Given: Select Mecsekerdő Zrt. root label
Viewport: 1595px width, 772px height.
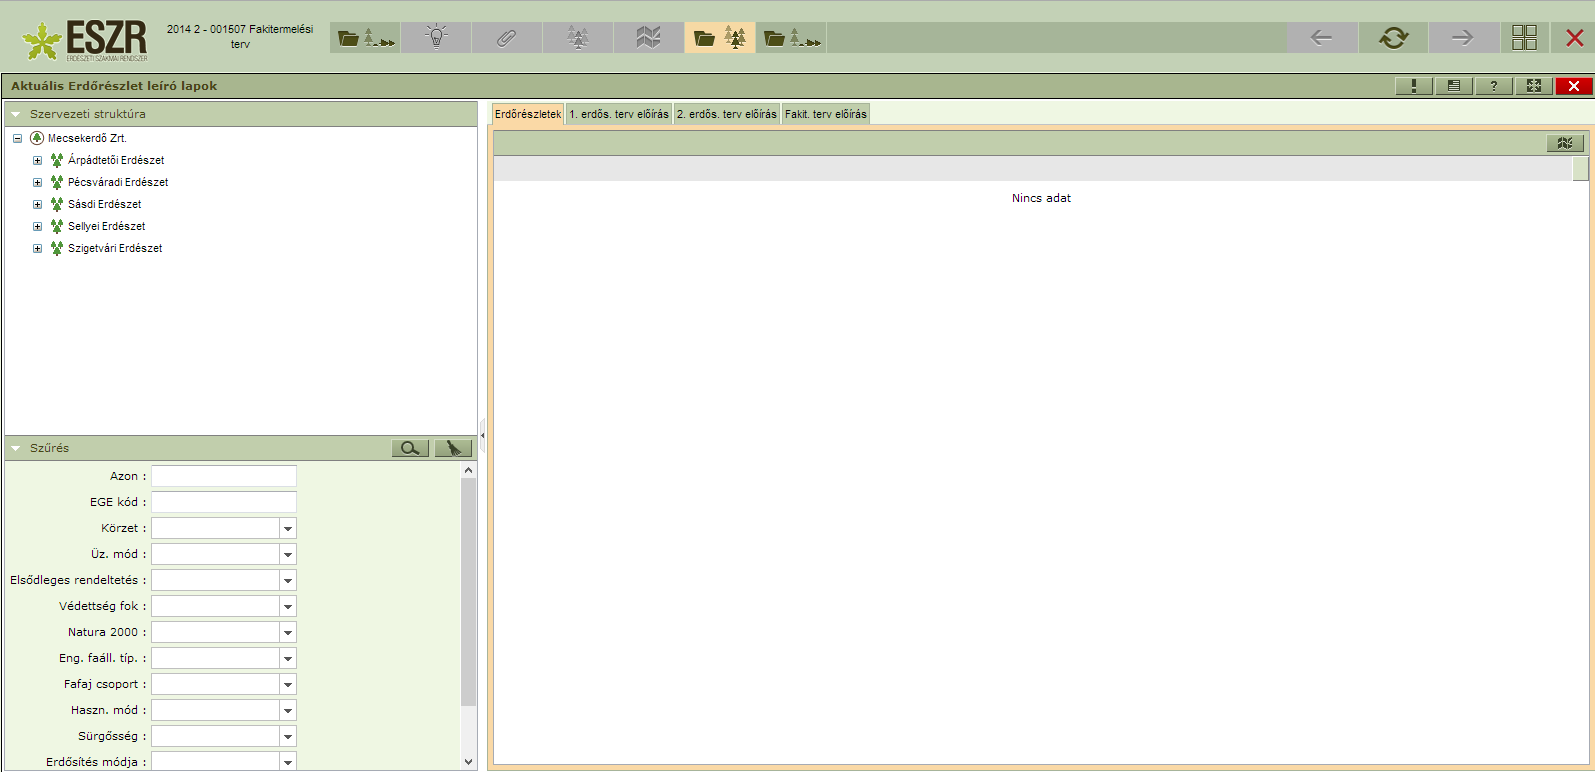Looking at the screenshot, I should click(x=87, y=138).
